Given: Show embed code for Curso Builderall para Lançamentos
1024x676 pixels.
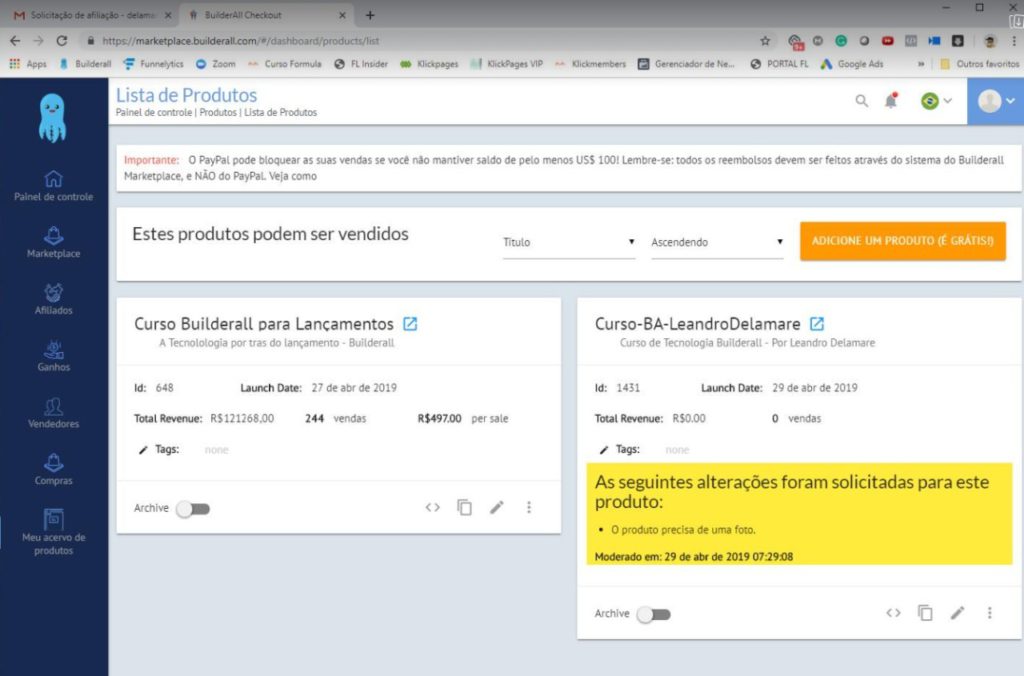Looking at the screenshot, I should coord(432,507).
